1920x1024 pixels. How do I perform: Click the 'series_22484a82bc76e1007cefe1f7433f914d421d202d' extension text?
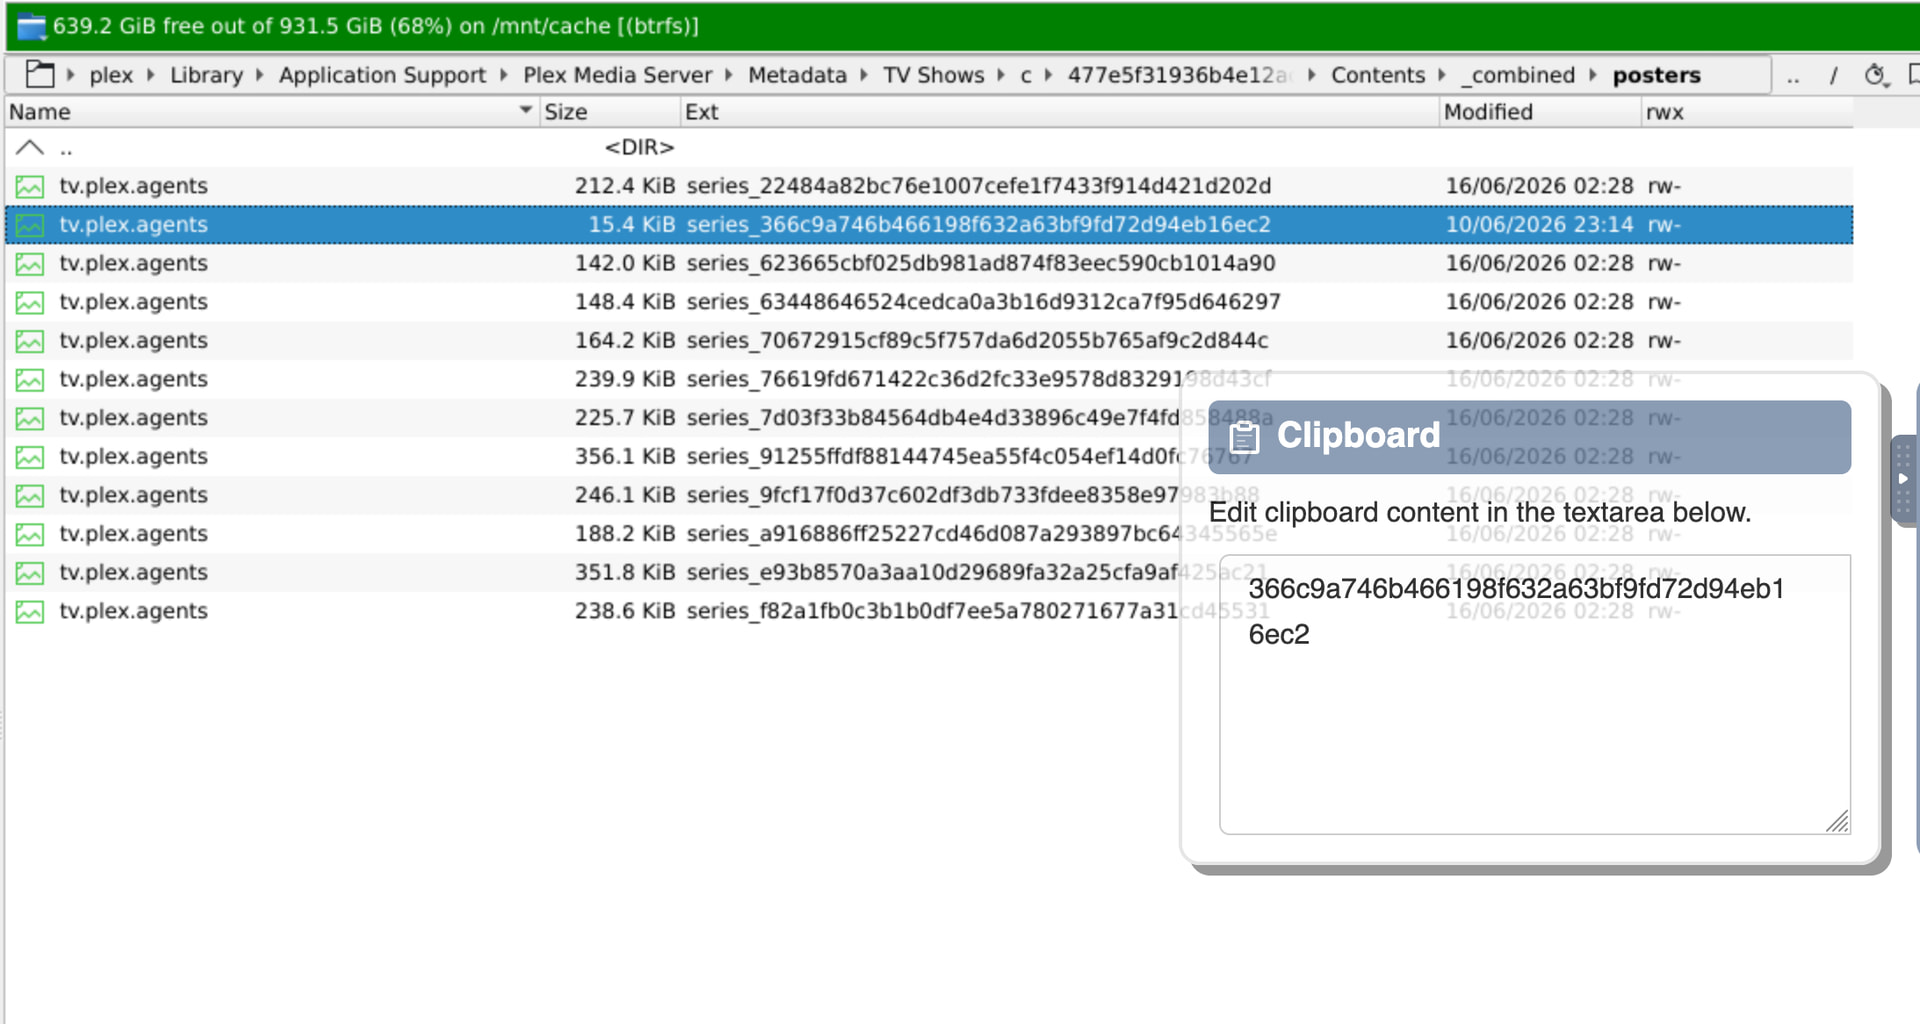(x=978, y=187)
